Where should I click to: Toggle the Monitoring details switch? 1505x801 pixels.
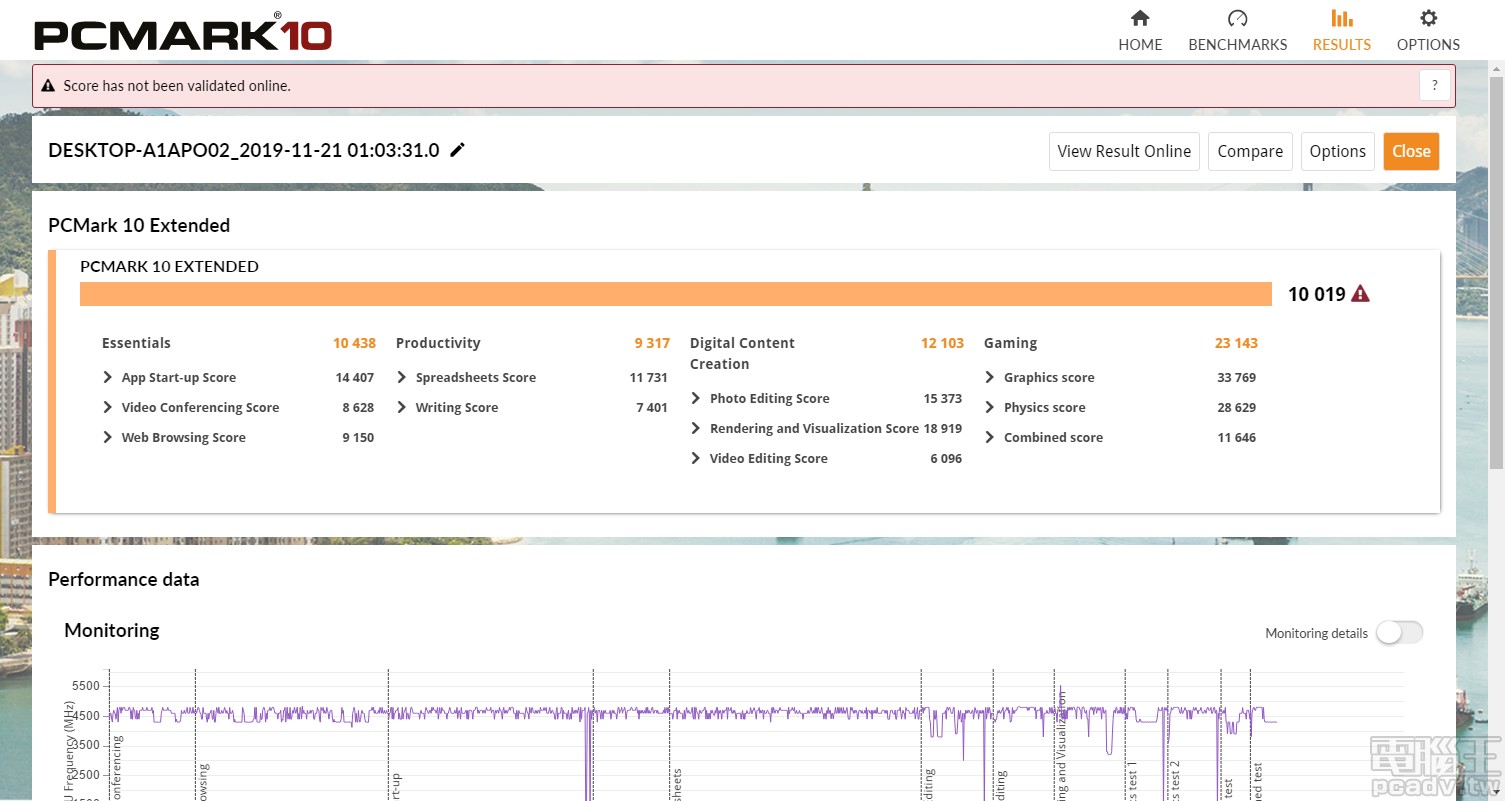1399,632
